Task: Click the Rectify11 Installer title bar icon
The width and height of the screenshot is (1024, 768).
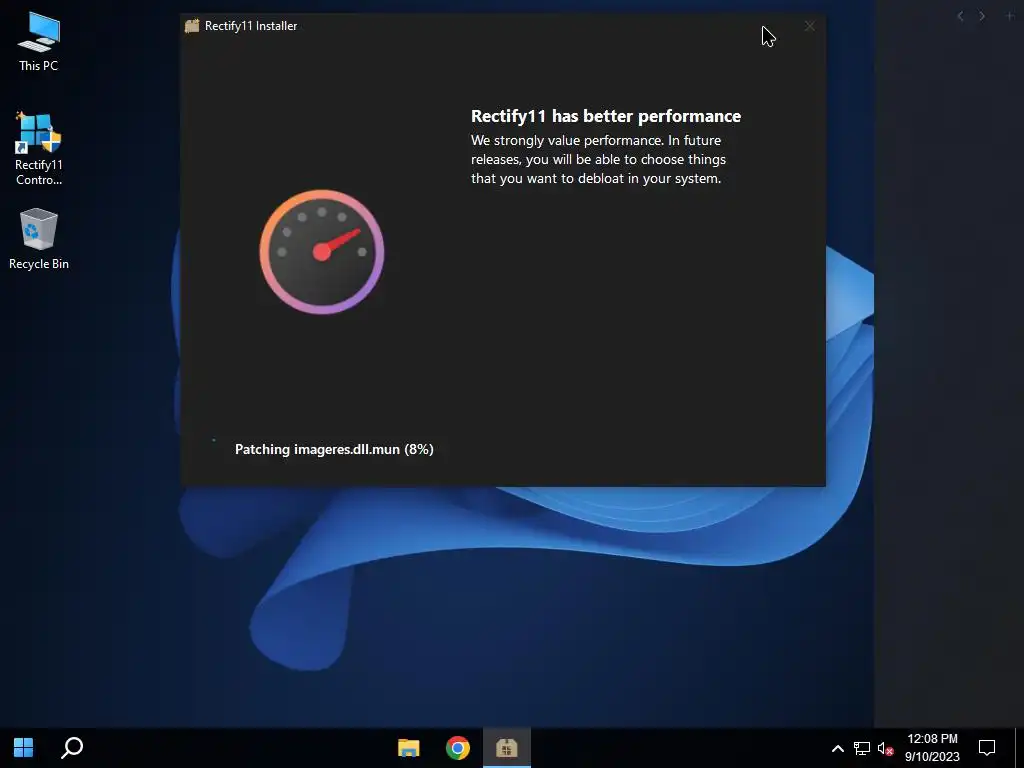Action: (192, 26)
